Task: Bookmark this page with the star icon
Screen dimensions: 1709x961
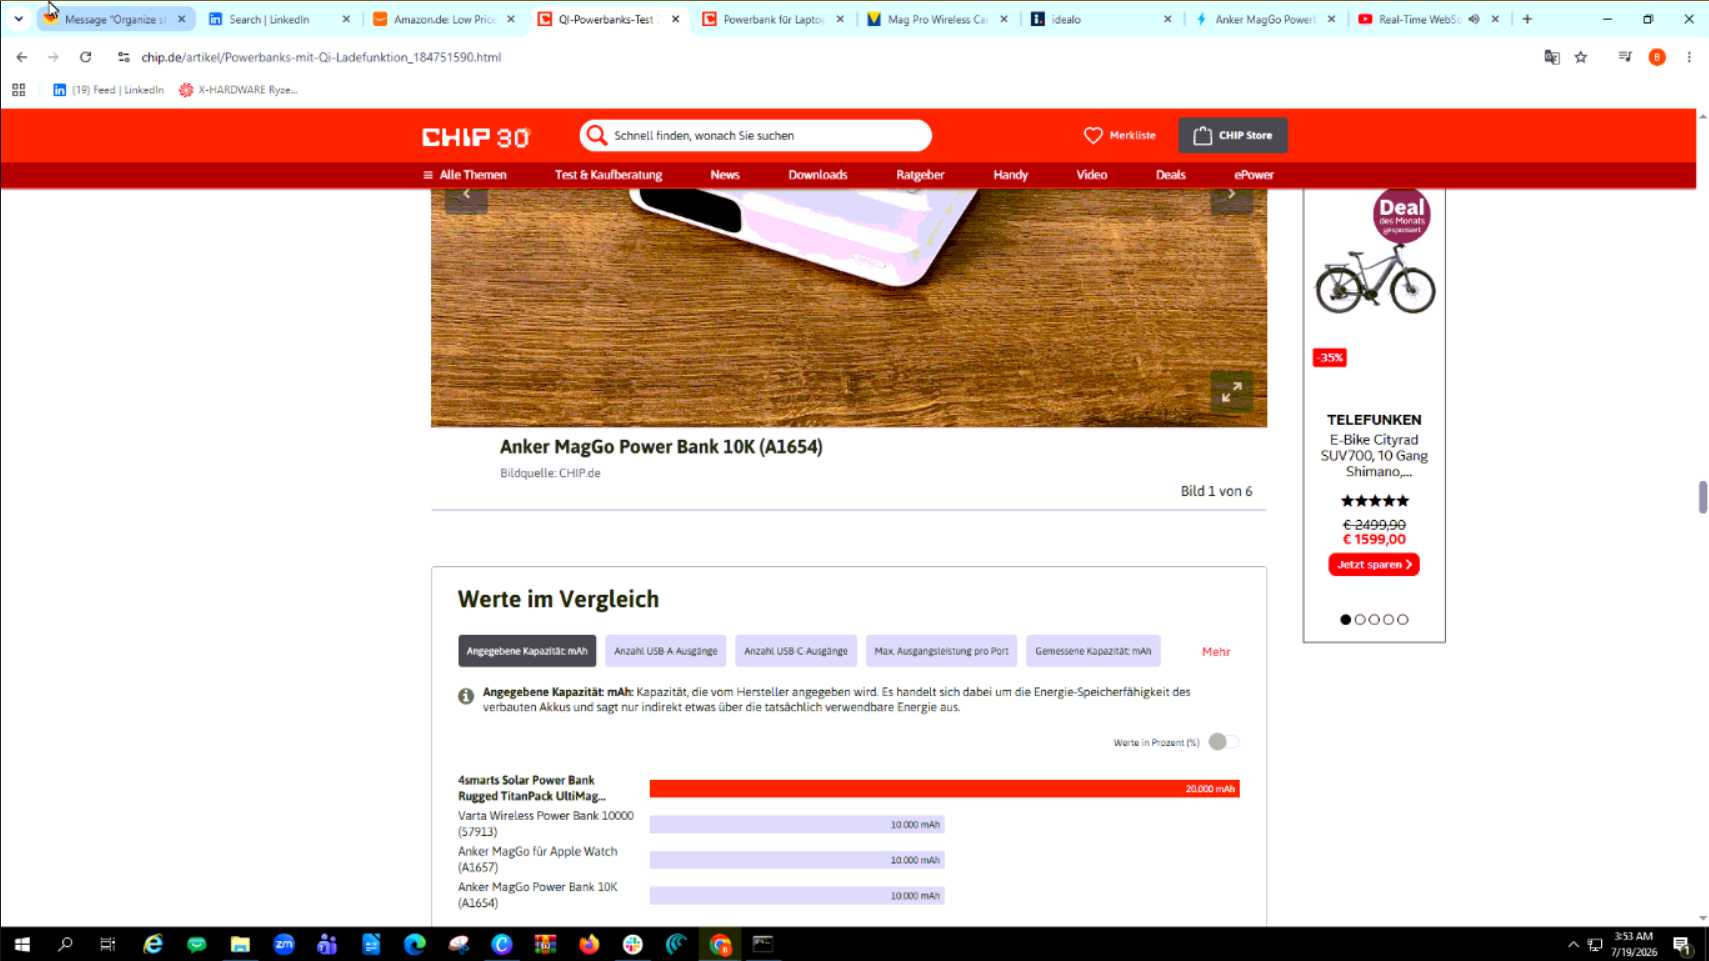Action: [1581, 57]
